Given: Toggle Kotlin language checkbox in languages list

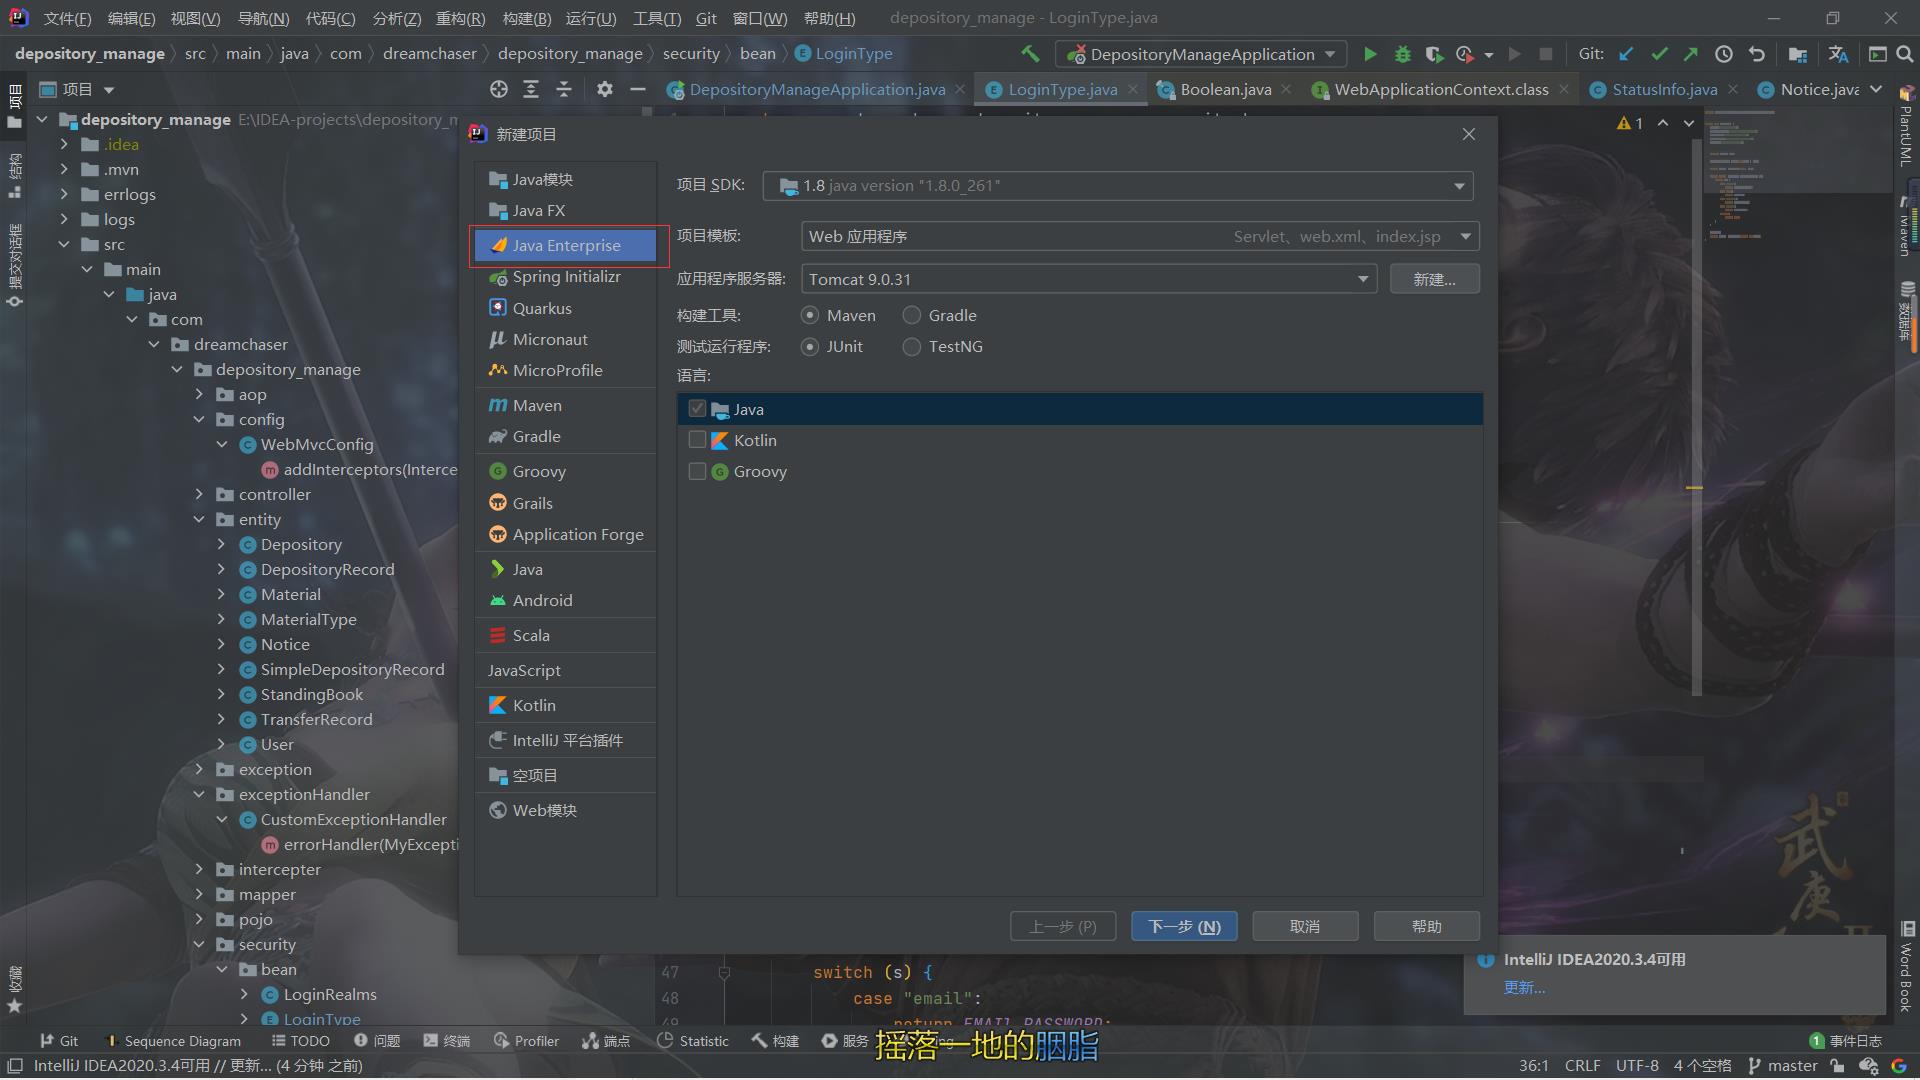Looking at the screenshot, I should tap(696, 439).
